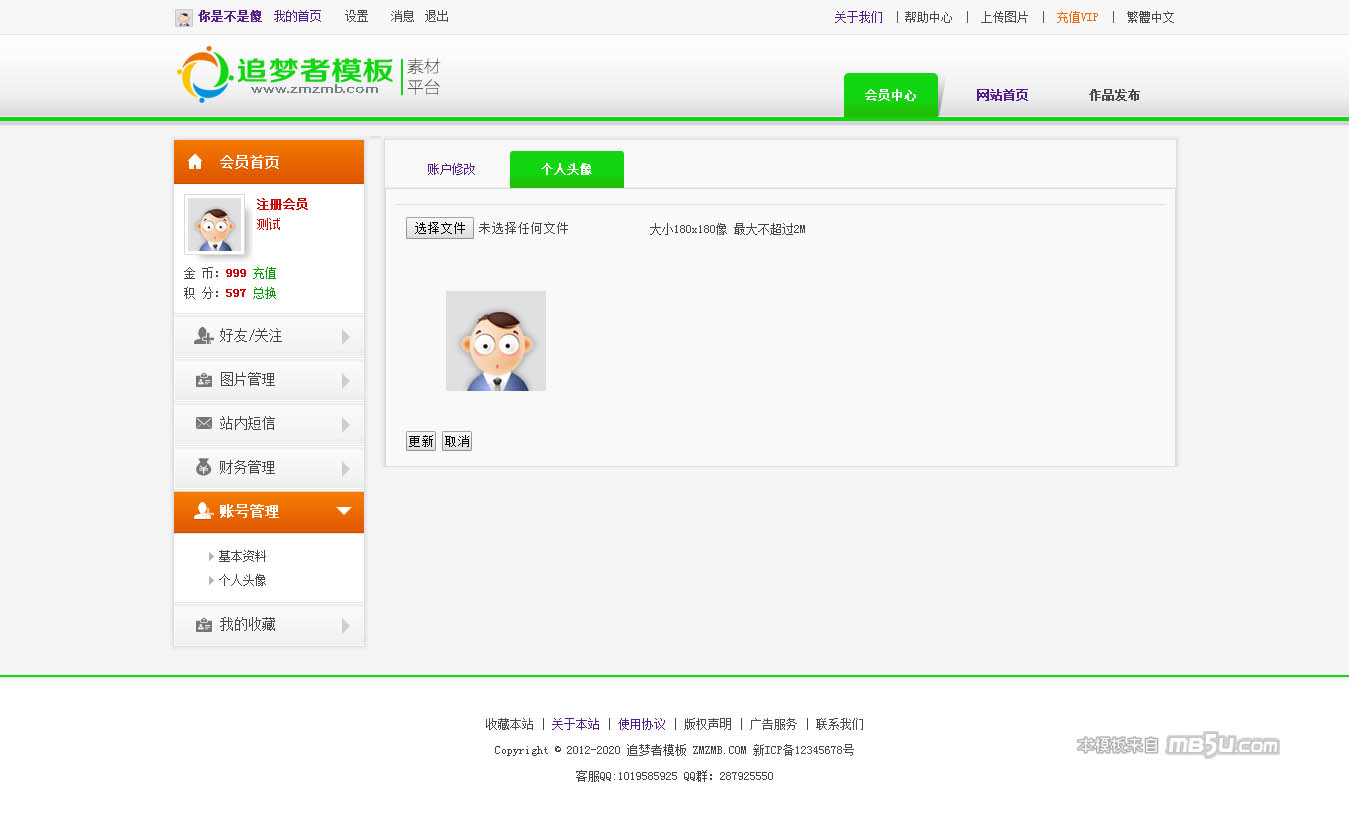Click 选择文件 to choose an avatar file
Viewport: 1349px width, 815px height.
(x=440, y=229)
